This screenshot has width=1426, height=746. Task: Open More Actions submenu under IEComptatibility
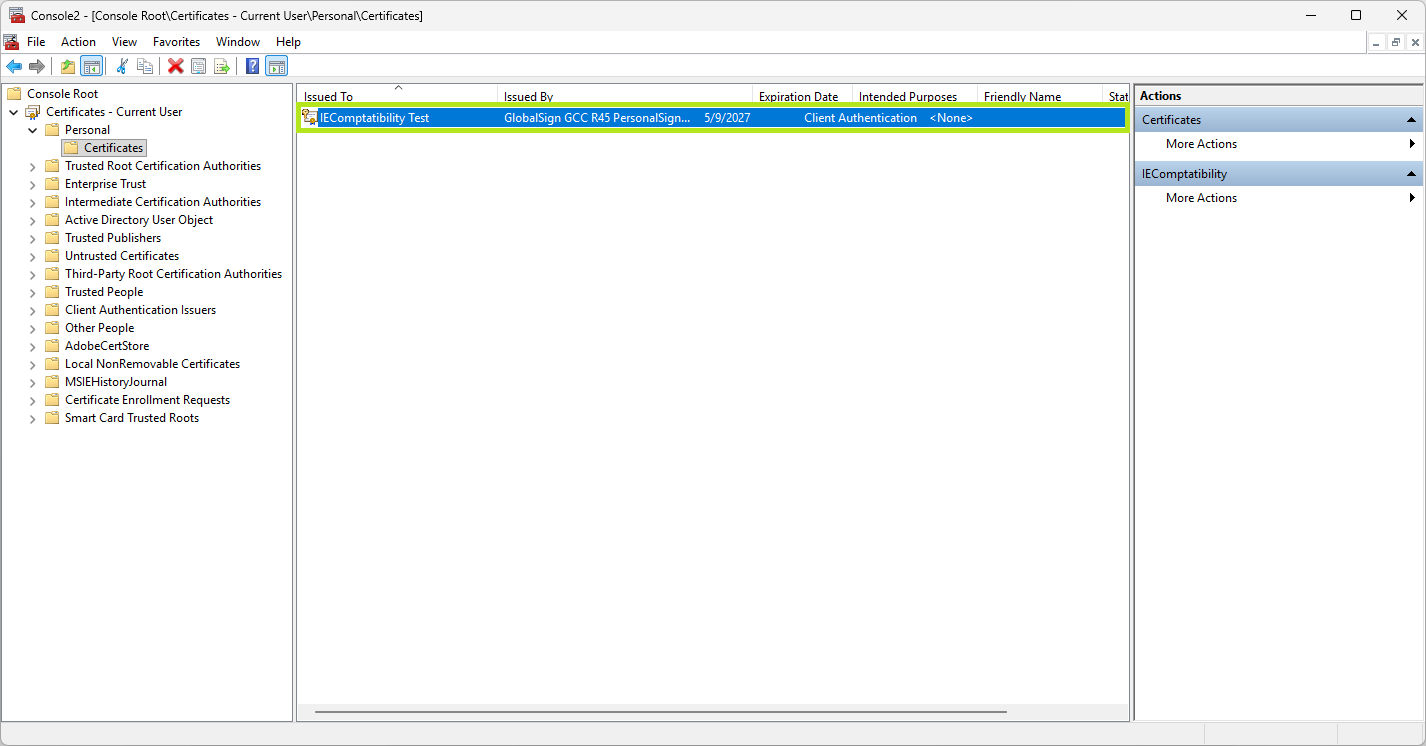(1279, 198)
